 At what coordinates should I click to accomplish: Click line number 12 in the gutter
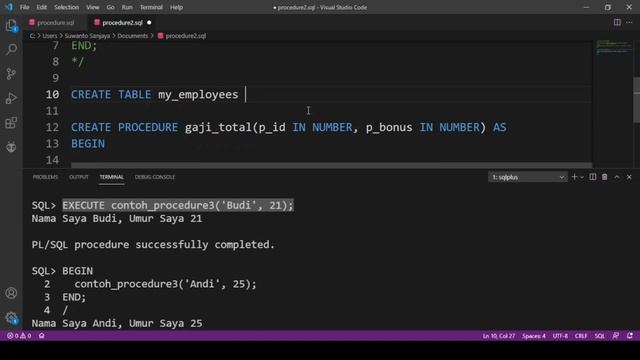point(52,127)
